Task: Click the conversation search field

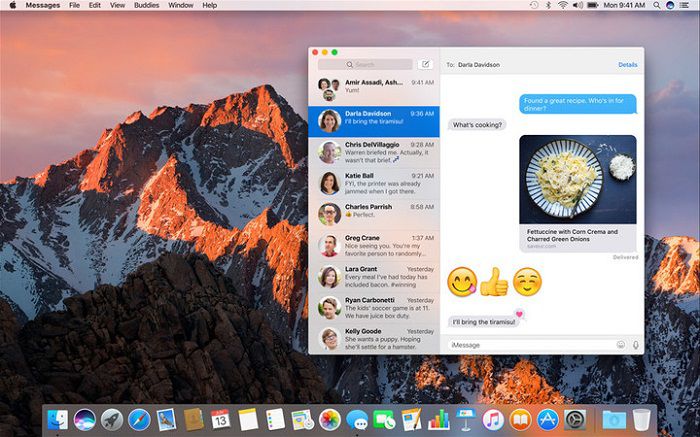Action: [365, 64]
